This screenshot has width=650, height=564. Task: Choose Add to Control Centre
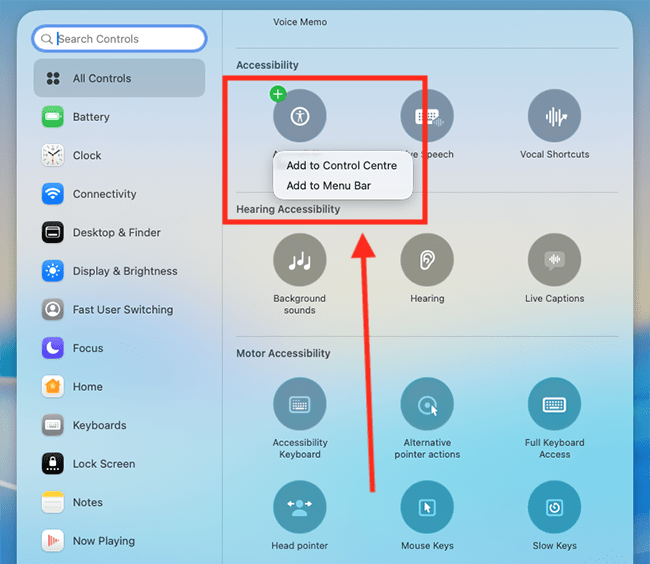coord(341,166)
